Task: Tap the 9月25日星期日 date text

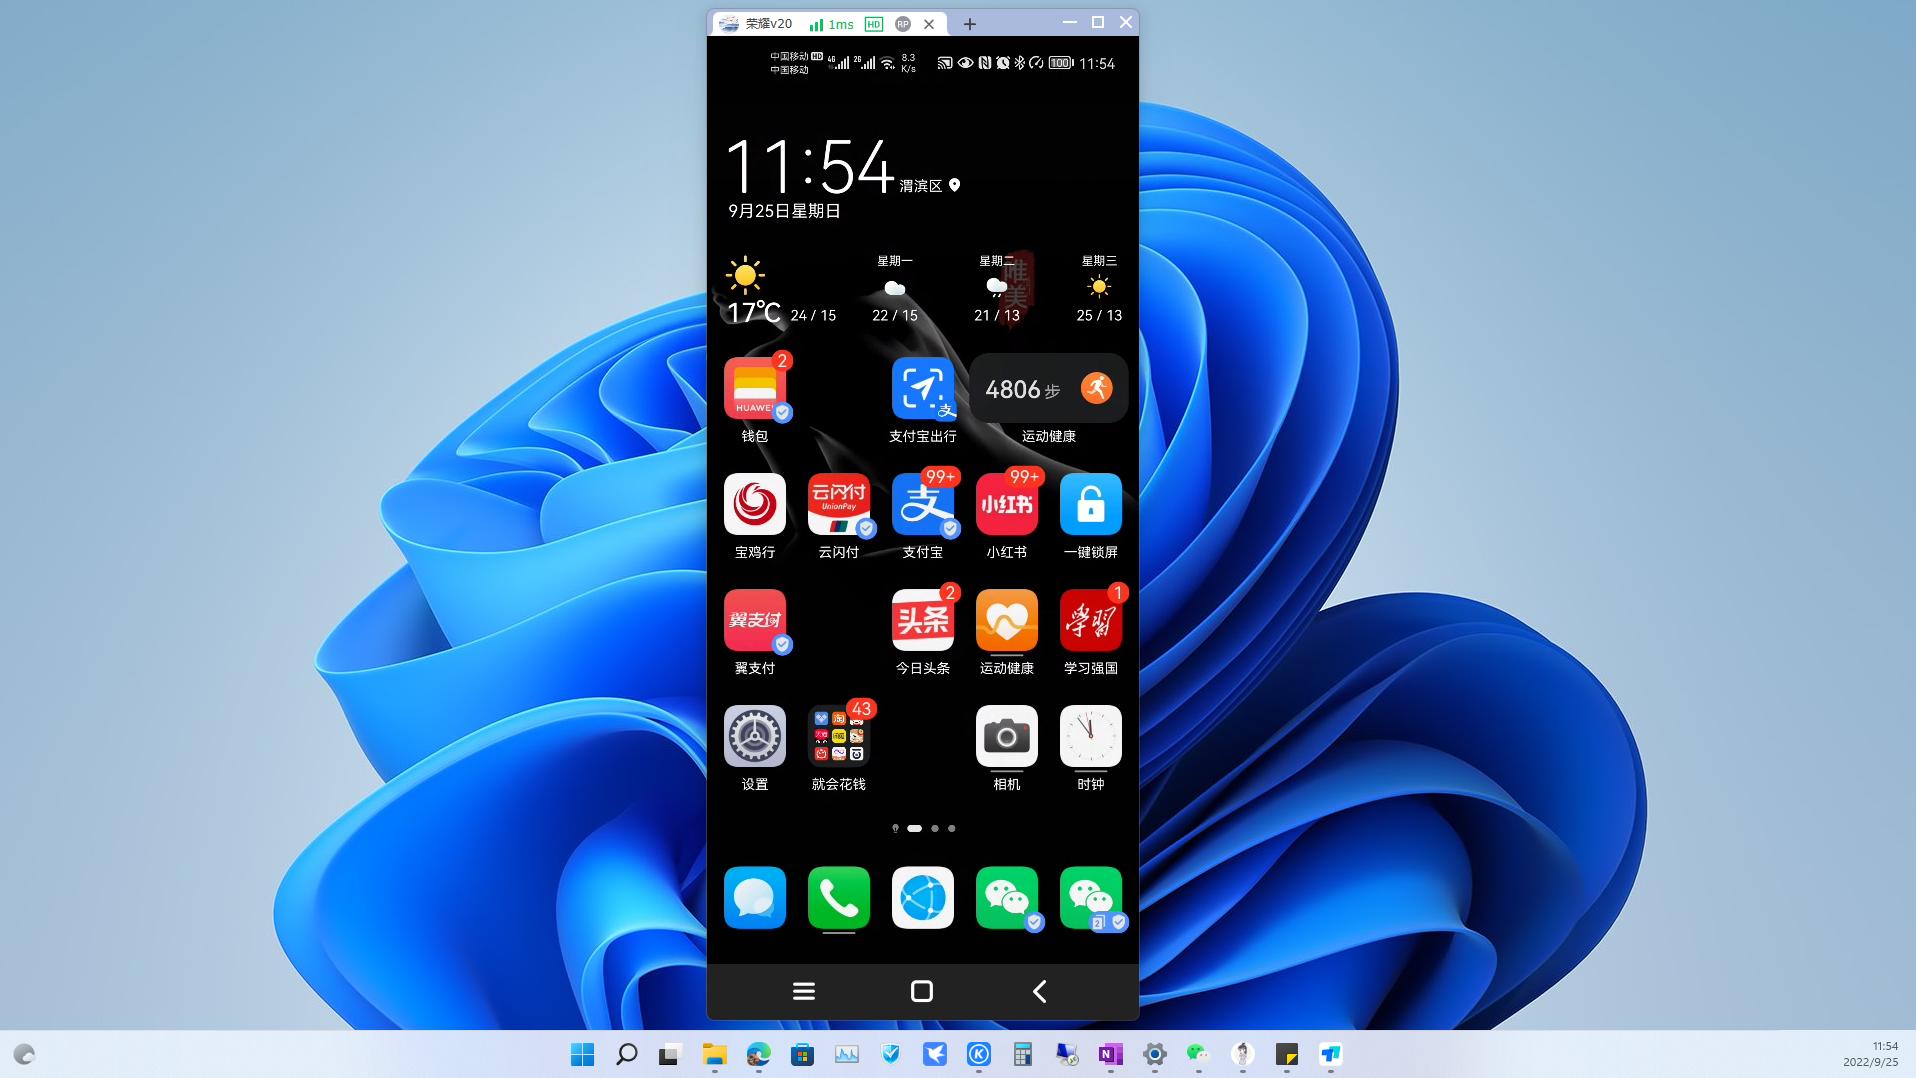Action: (x=784, y=211)
